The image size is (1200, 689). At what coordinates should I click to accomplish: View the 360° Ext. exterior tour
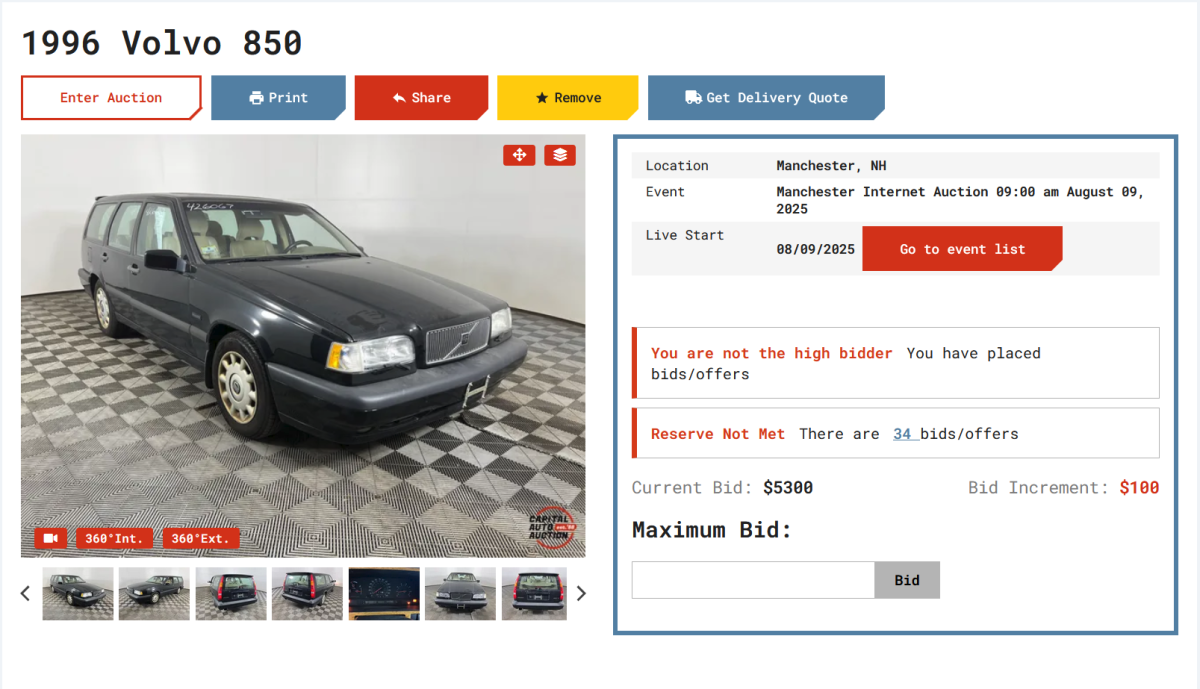201,538
